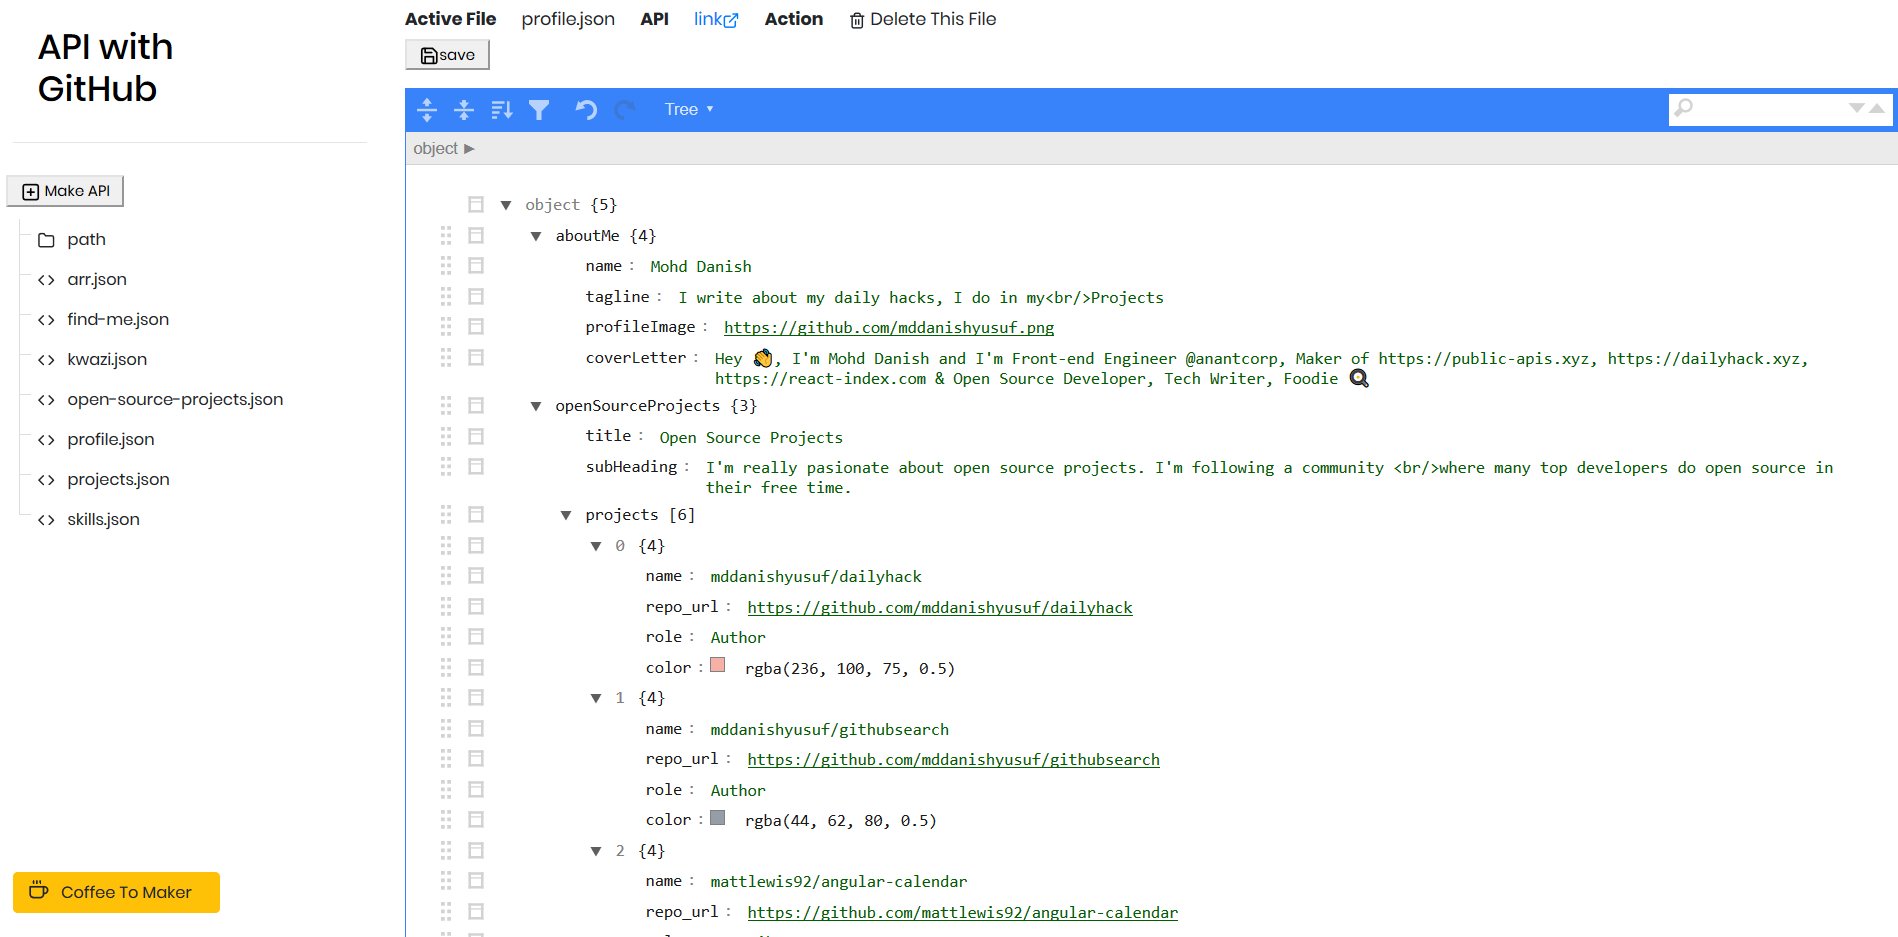Click the collapse all nodes icon
This screenshot has width=1898, height=937.
click(x=464, y=109)
